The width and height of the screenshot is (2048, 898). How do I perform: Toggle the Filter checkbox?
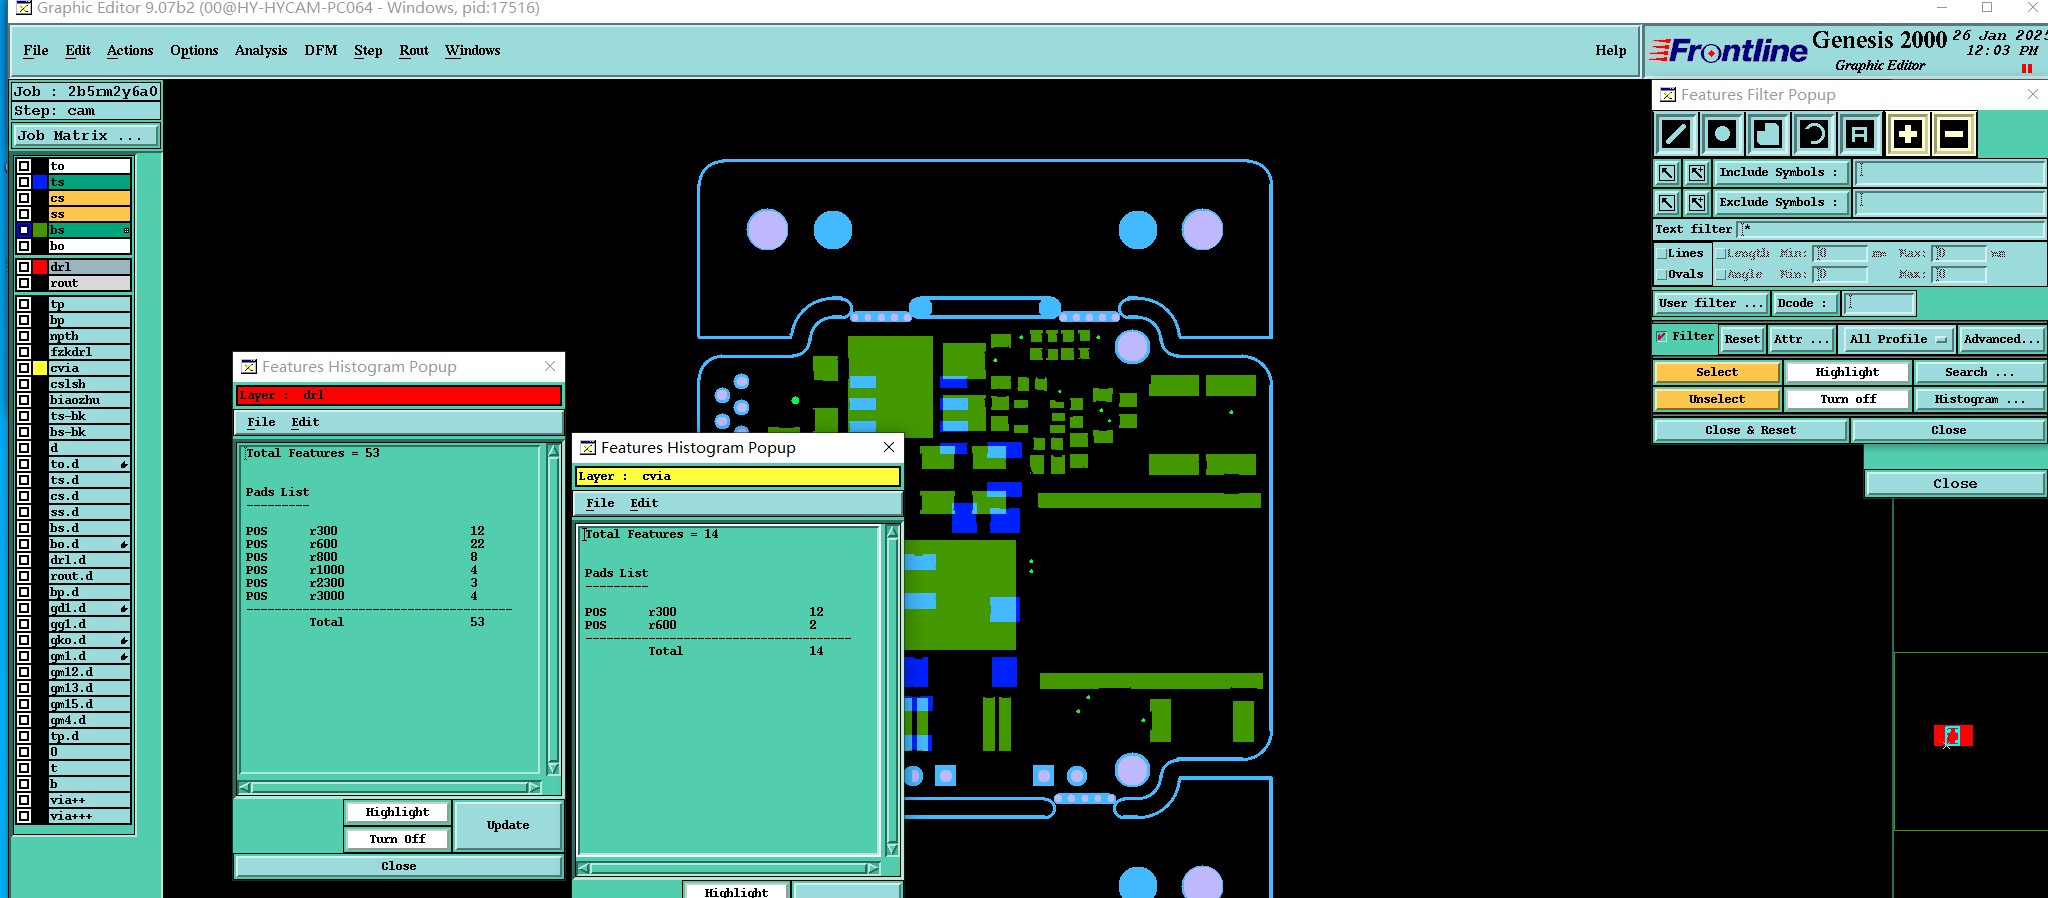[x=1662, y=337]
